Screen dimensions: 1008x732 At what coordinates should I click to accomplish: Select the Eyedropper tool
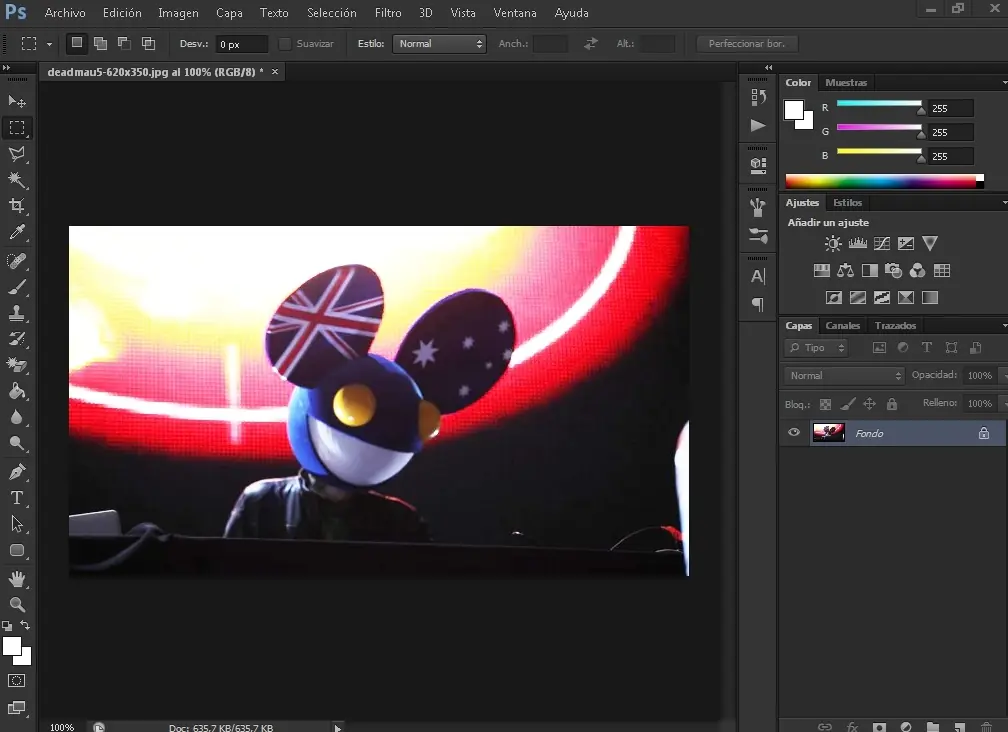coord(17,232)
